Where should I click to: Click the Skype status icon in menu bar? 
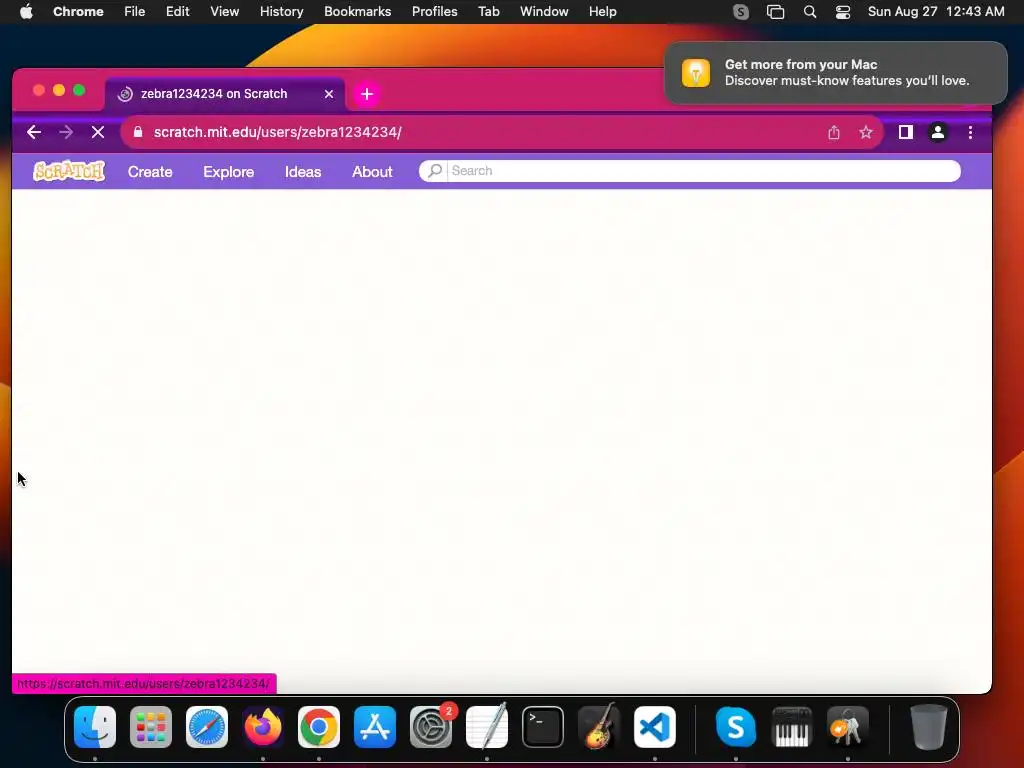(741, 12)
